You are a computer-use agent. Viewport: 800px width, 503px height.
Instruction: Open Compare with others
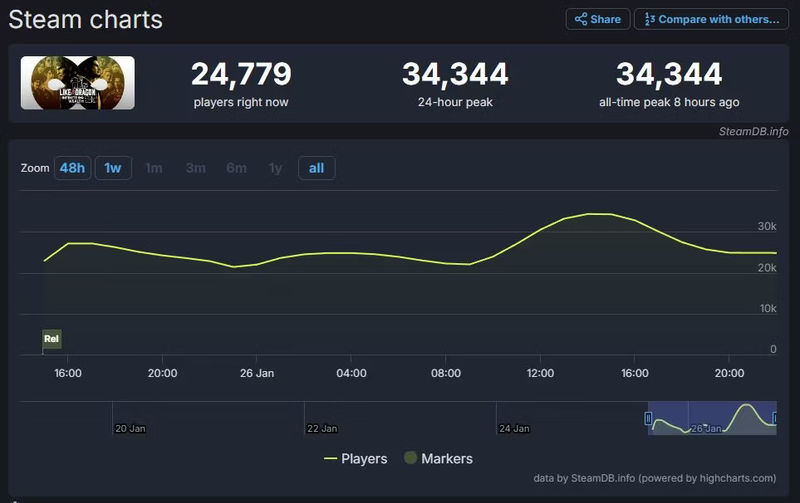pos(711,19)
